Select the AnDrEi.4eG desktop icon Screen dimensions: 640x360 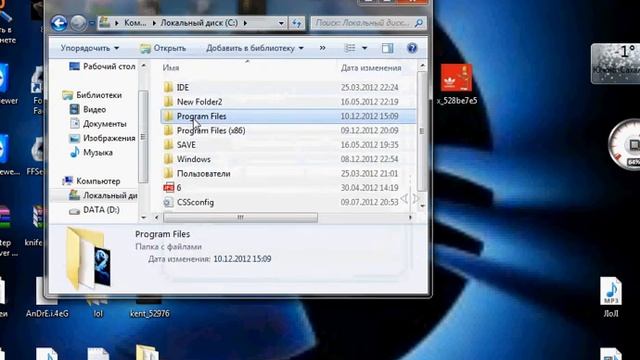pos(47,297)
